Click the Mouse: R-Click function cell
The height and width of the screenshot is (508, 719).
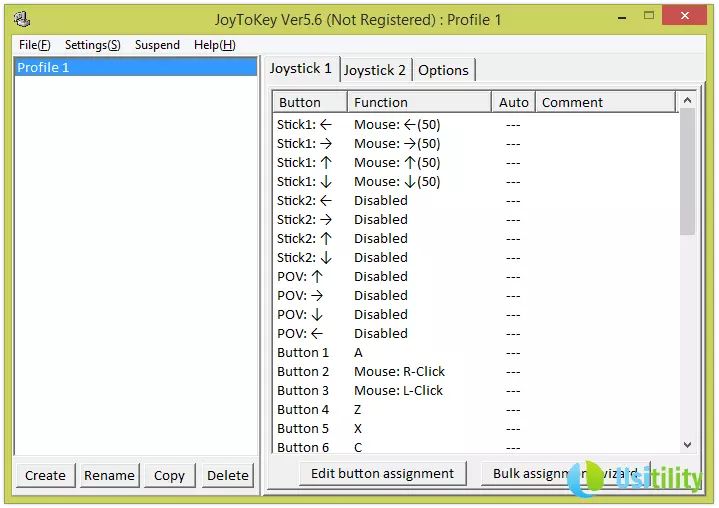(399, 372)
